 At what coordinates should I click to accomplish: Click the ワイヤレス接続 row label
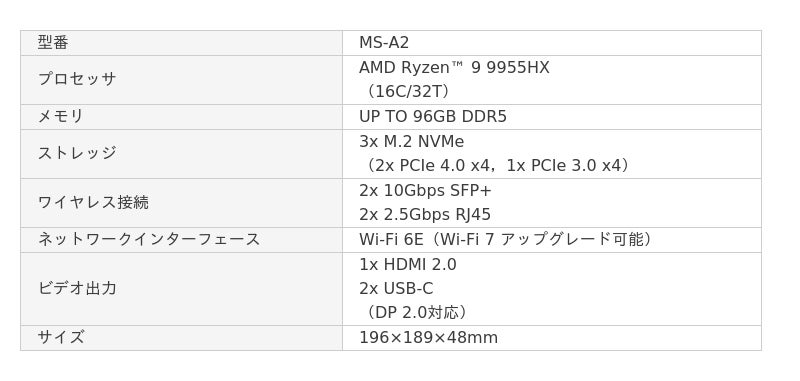tap(93, 202)
